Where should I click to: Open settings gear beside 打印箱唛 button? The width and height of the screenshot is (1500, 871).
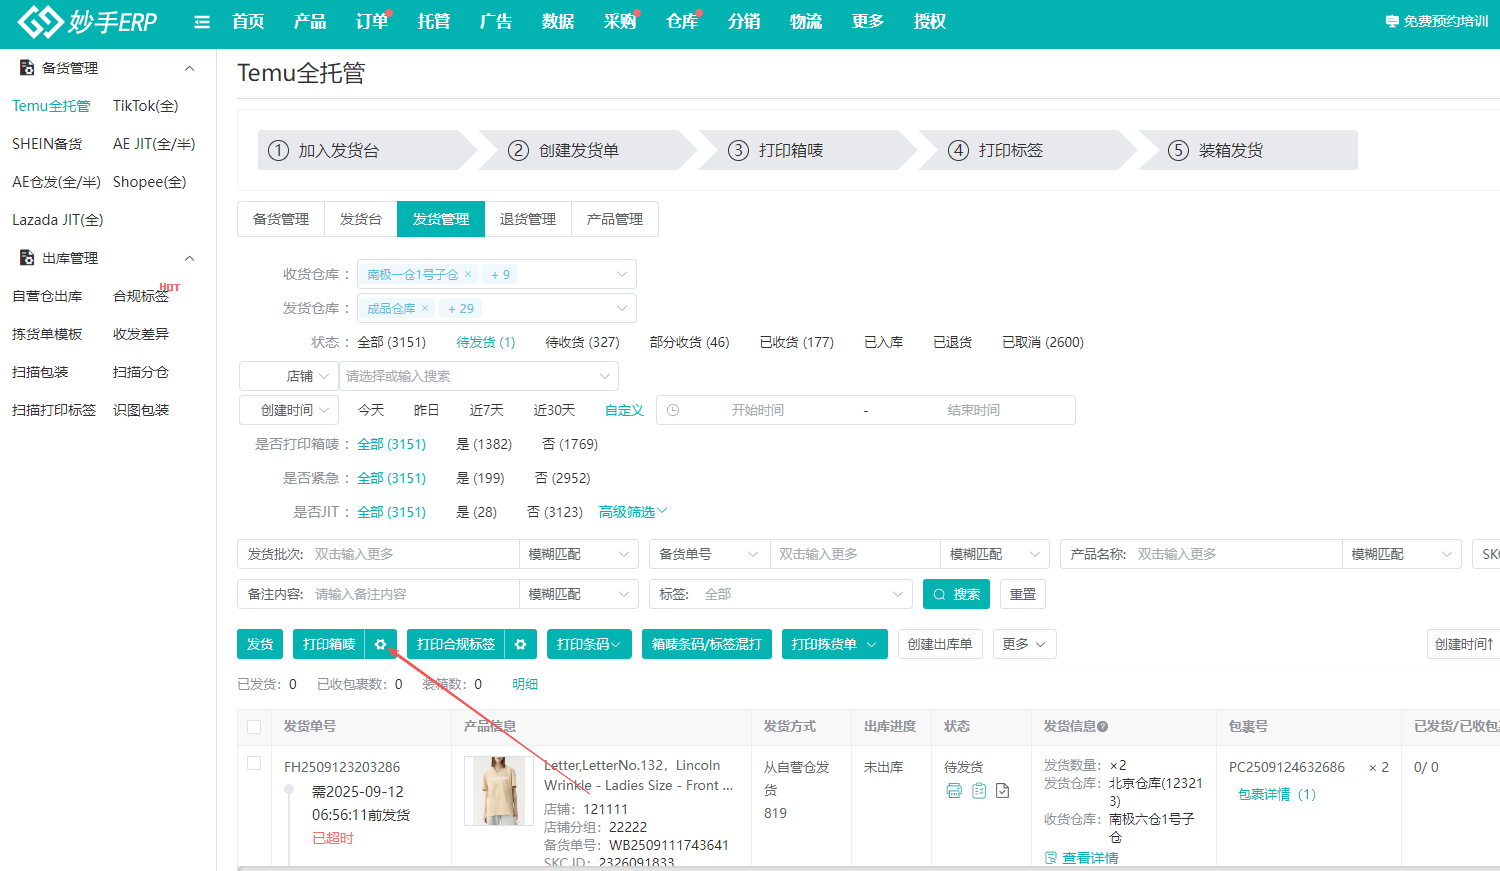[380, 645]
